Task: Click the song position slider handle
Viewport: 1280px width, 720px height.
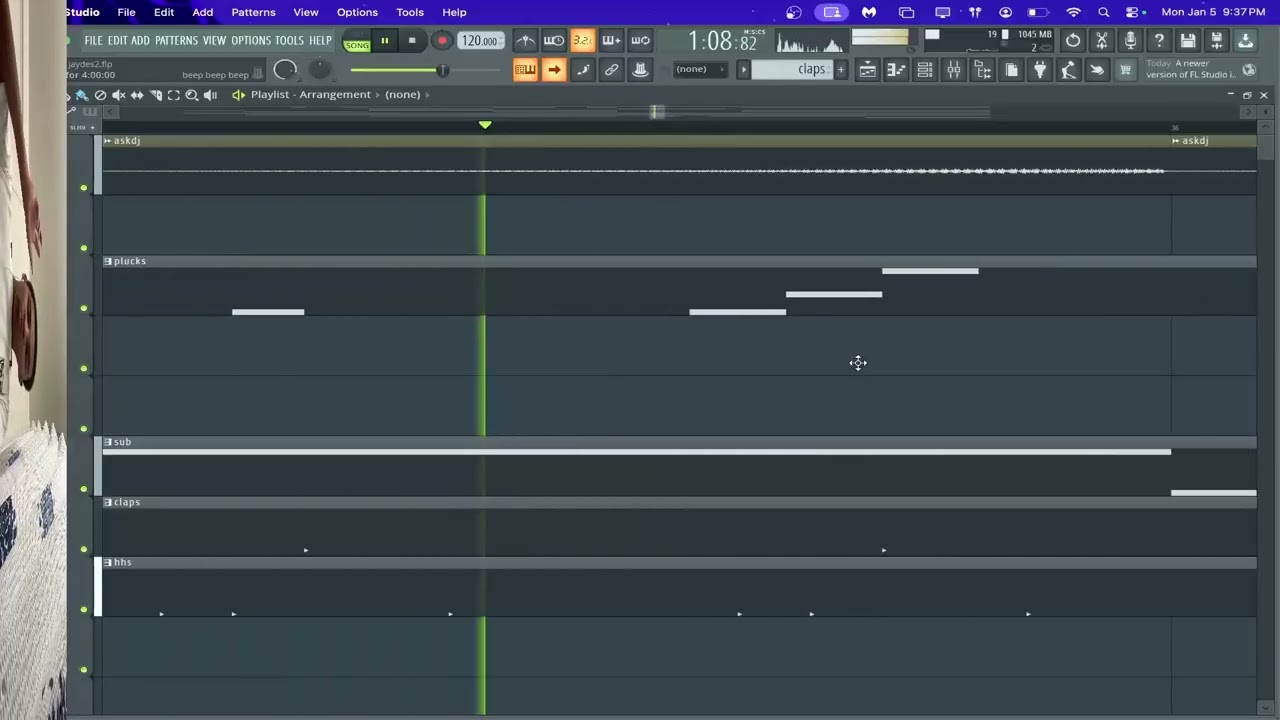Action: (x=441, y=70)
